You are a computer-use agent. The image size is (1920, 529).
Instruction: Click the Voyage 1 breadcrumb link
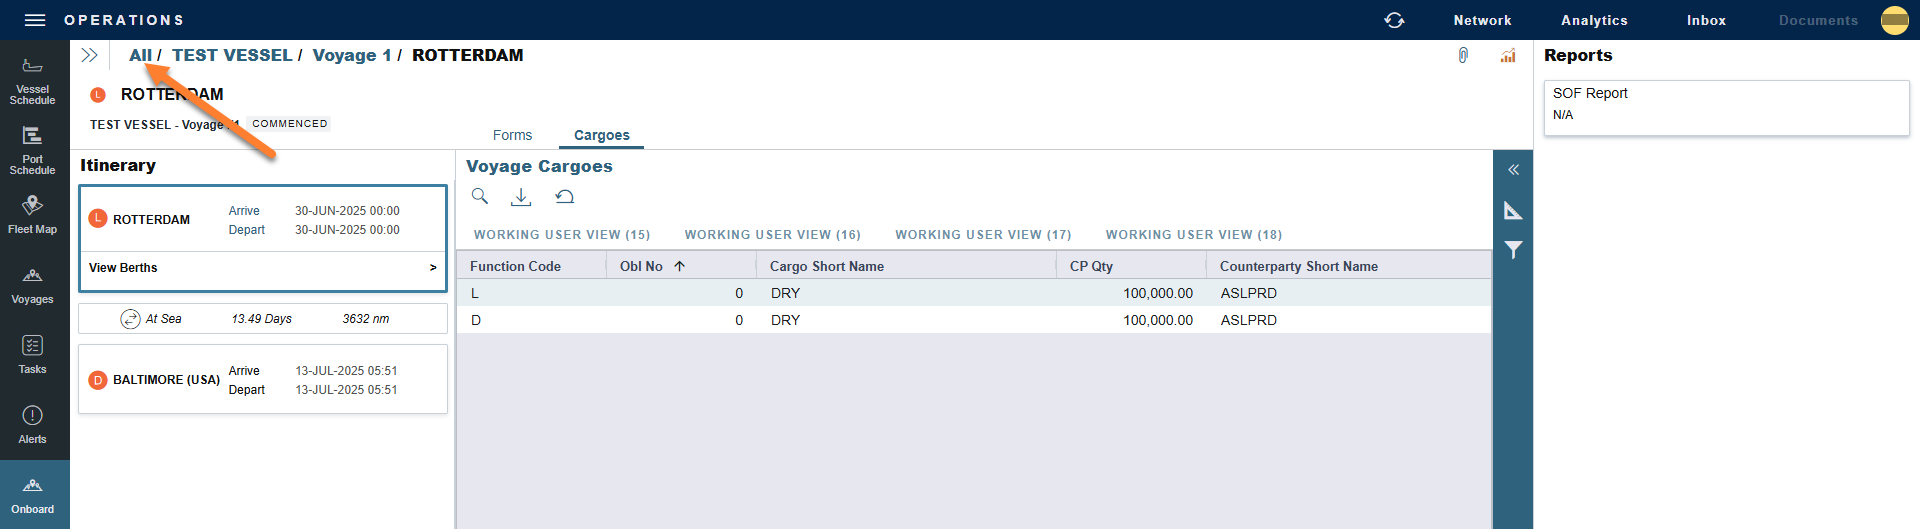(x=352, y=55)
